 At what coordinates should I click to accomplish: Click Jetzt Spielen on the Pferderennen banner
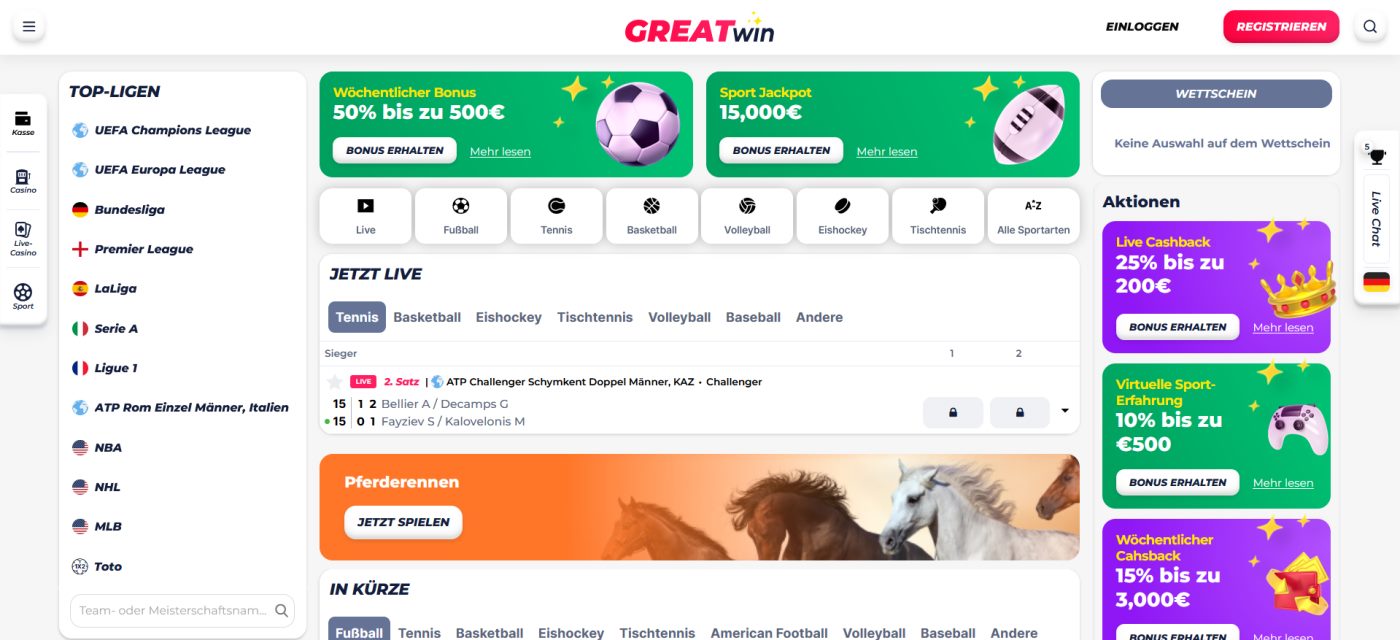[x=403, y=522]
